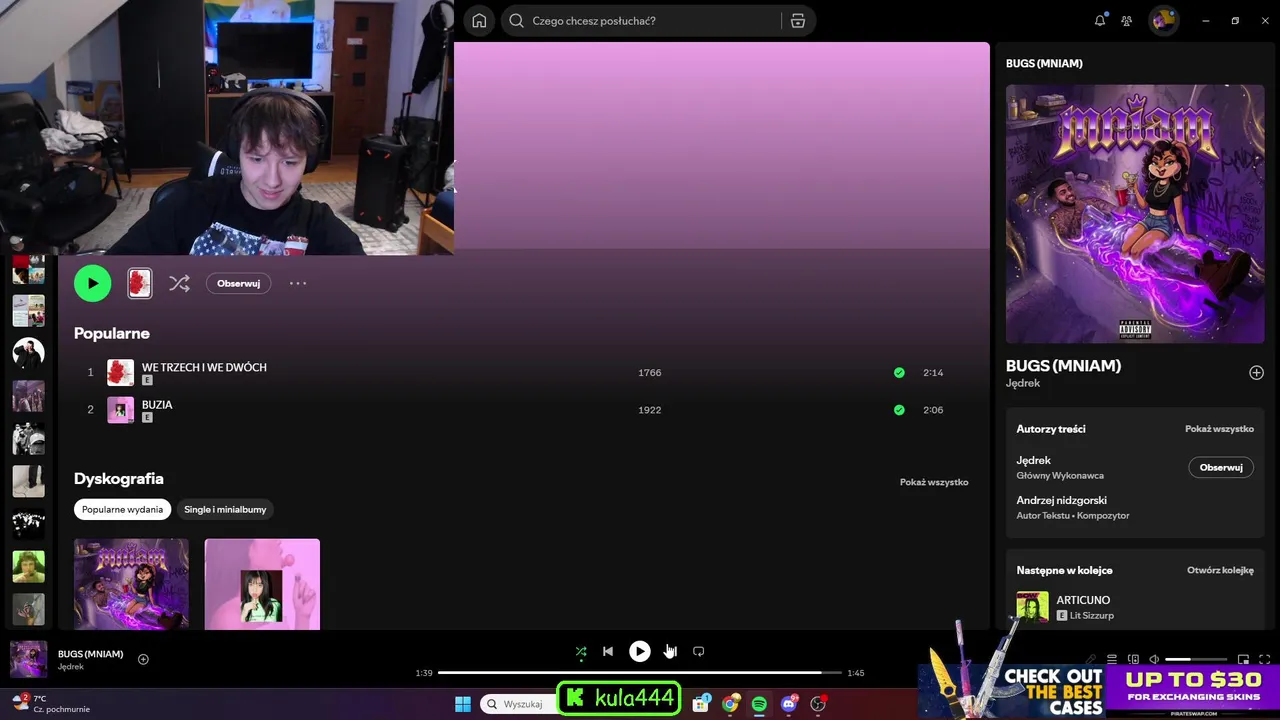This screenshot has width=1280, height=720.
Task: Toggle shuffle in the player bar
Action: click(x=581, y=651)
